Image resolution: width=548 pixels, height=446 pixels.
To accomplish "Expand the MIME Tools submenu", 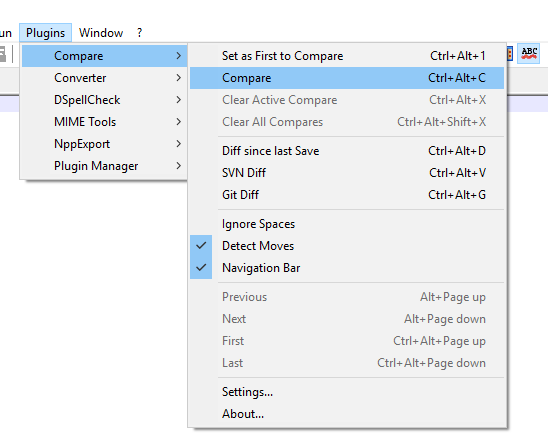I will point(104,122).
